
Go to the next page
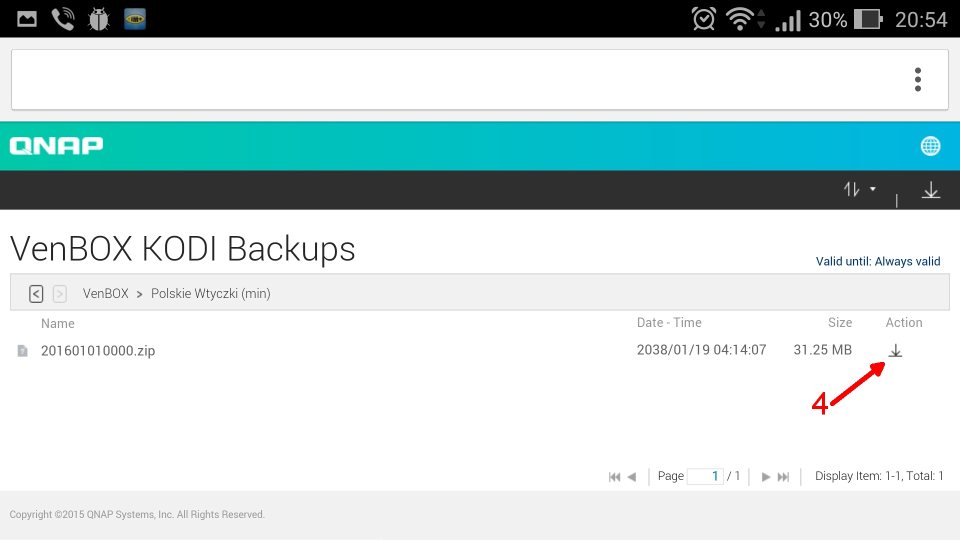pos(766,477)
